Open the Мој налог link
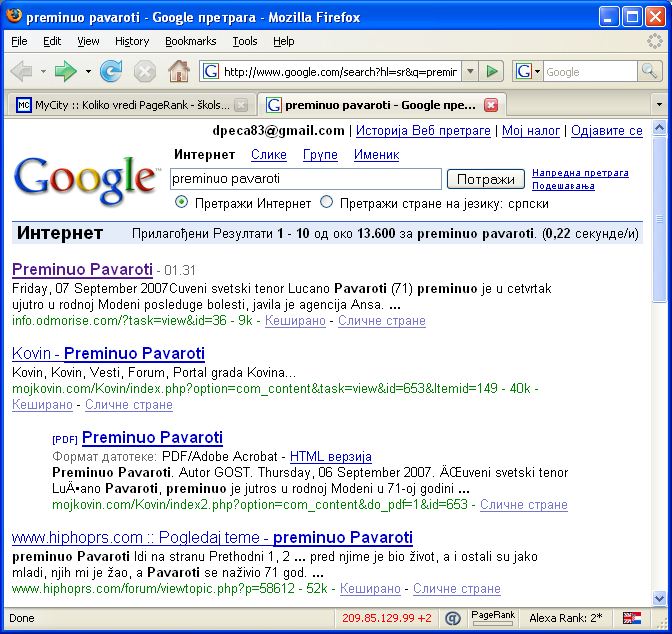Screen dimensions: 672x634 point(531,130)
